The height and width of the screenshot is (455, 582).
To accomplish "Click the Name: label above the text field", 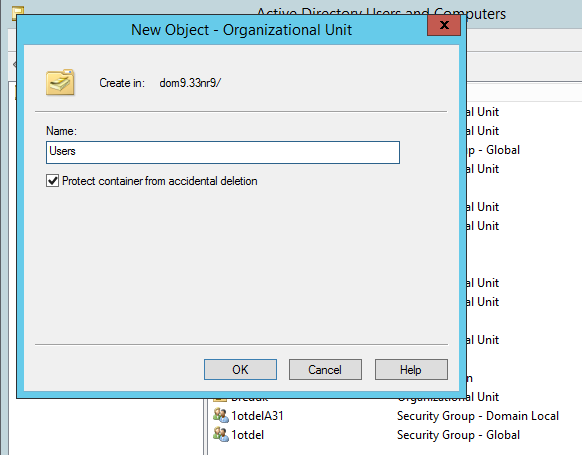I will [61, 131].
